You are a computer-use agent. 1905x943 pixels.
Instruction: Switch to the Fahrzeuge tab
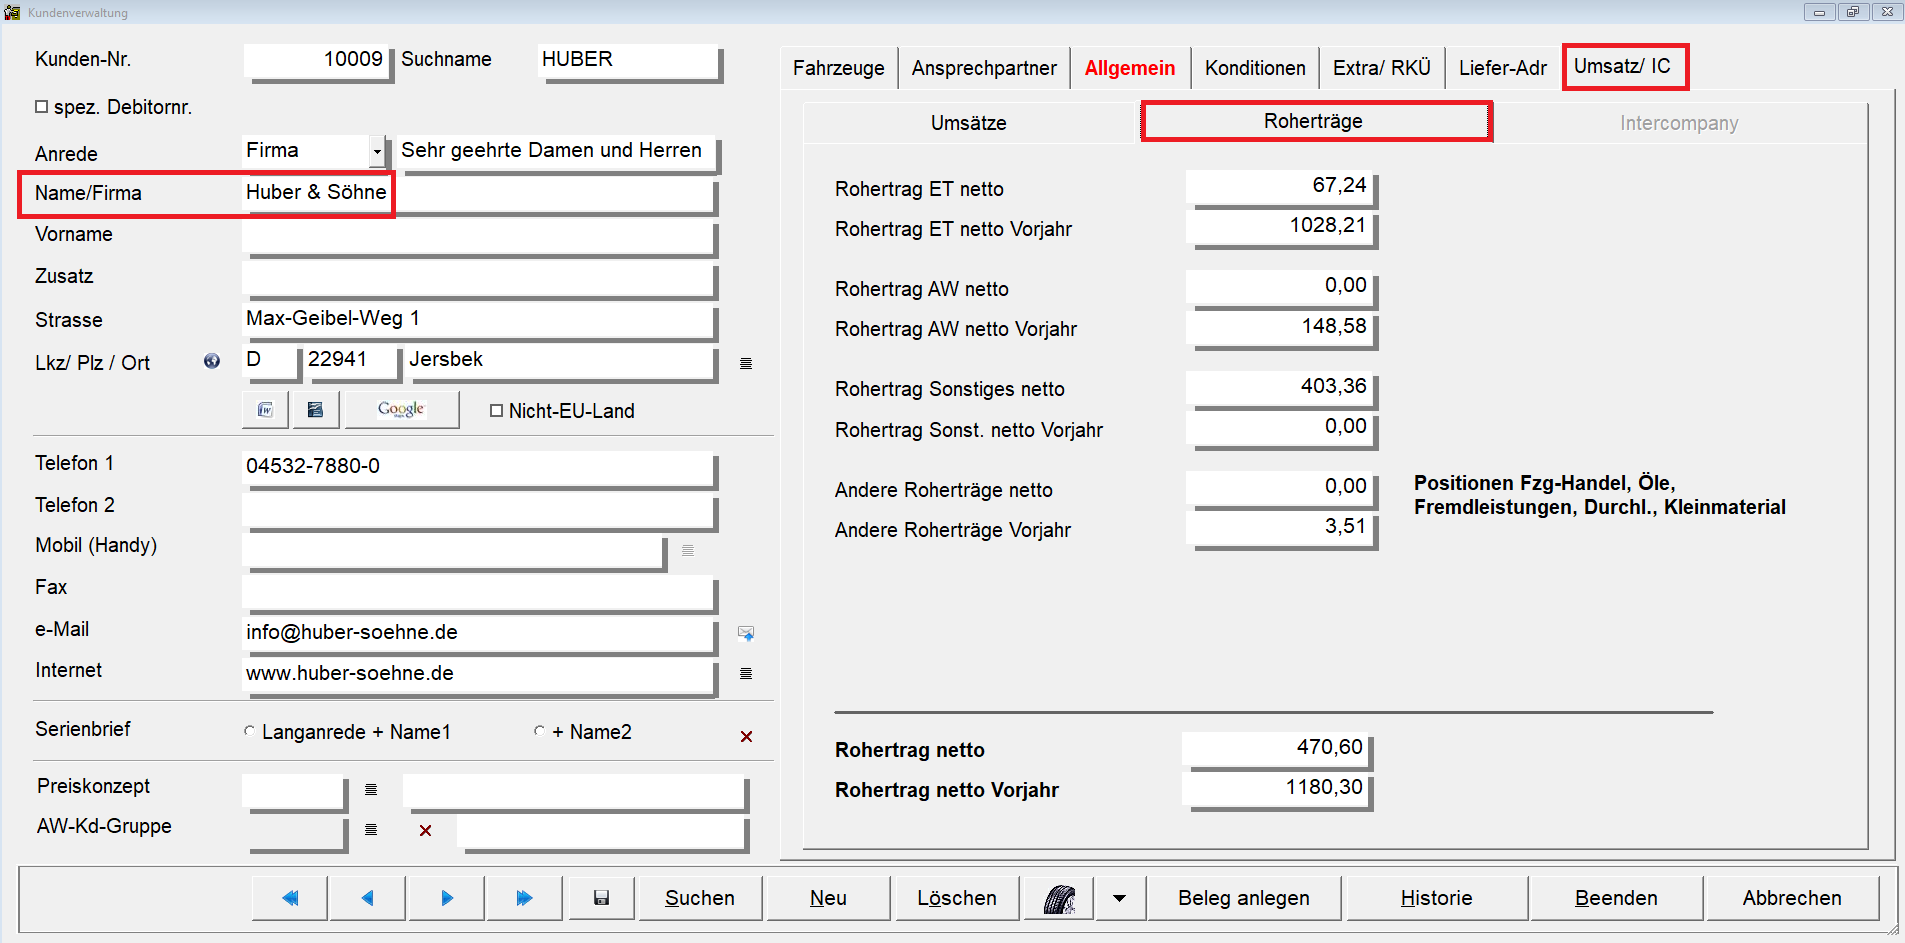[x=838, y=68]
